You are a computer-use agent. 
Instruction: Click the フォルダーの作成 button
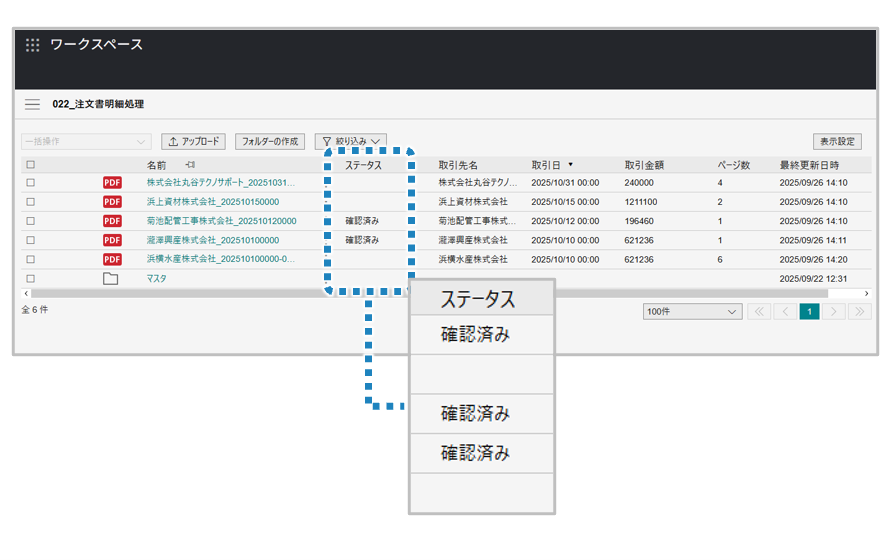[x=270, y=142]
